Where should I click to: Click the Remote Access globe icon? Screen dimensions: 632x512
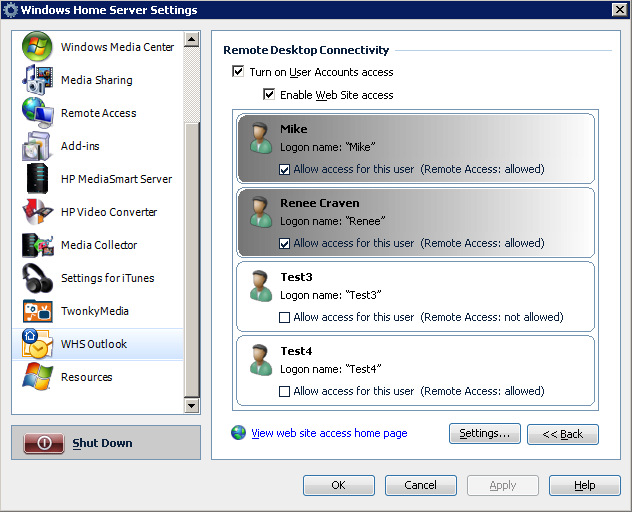[x=37, y=112]
